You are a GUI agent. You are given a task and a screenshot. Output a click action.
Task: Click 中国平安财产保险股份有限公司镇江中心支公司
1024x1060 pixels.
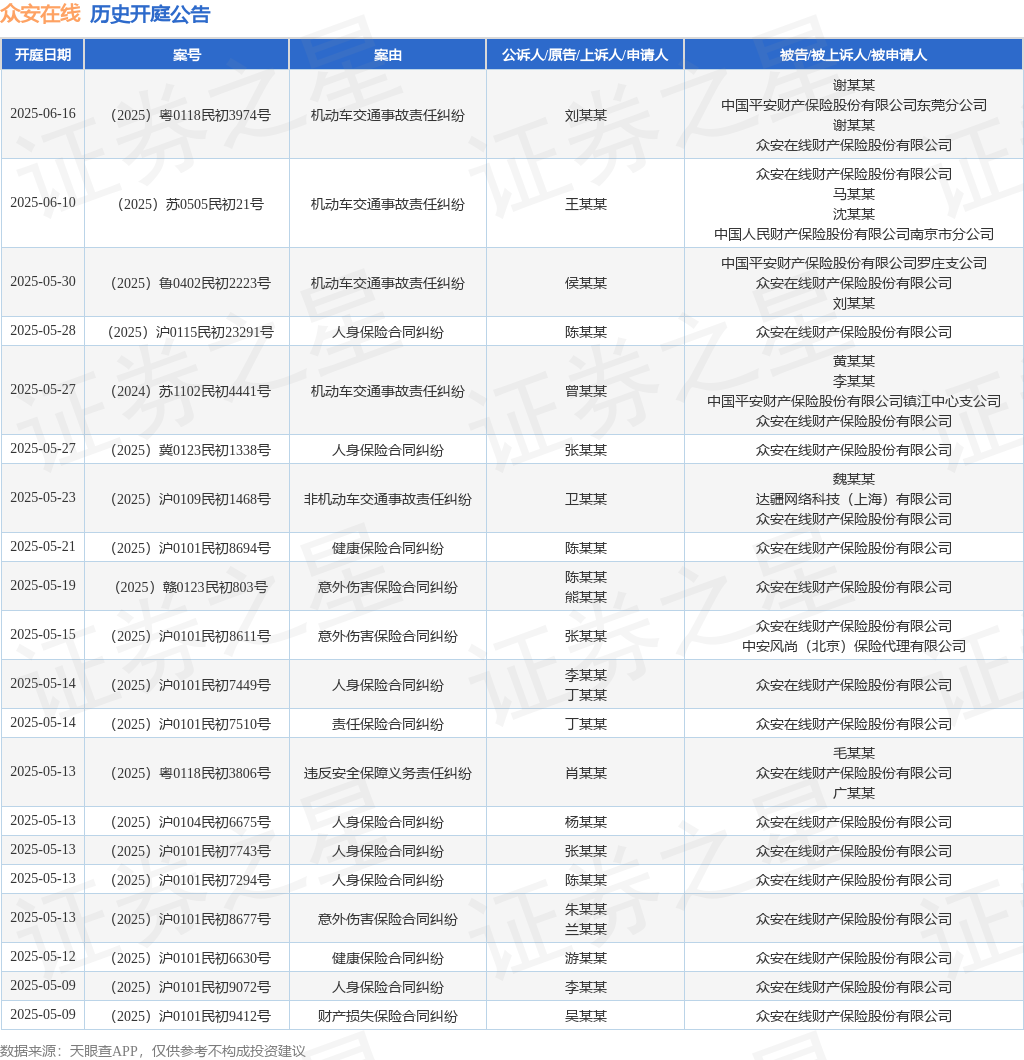point(854,402)
